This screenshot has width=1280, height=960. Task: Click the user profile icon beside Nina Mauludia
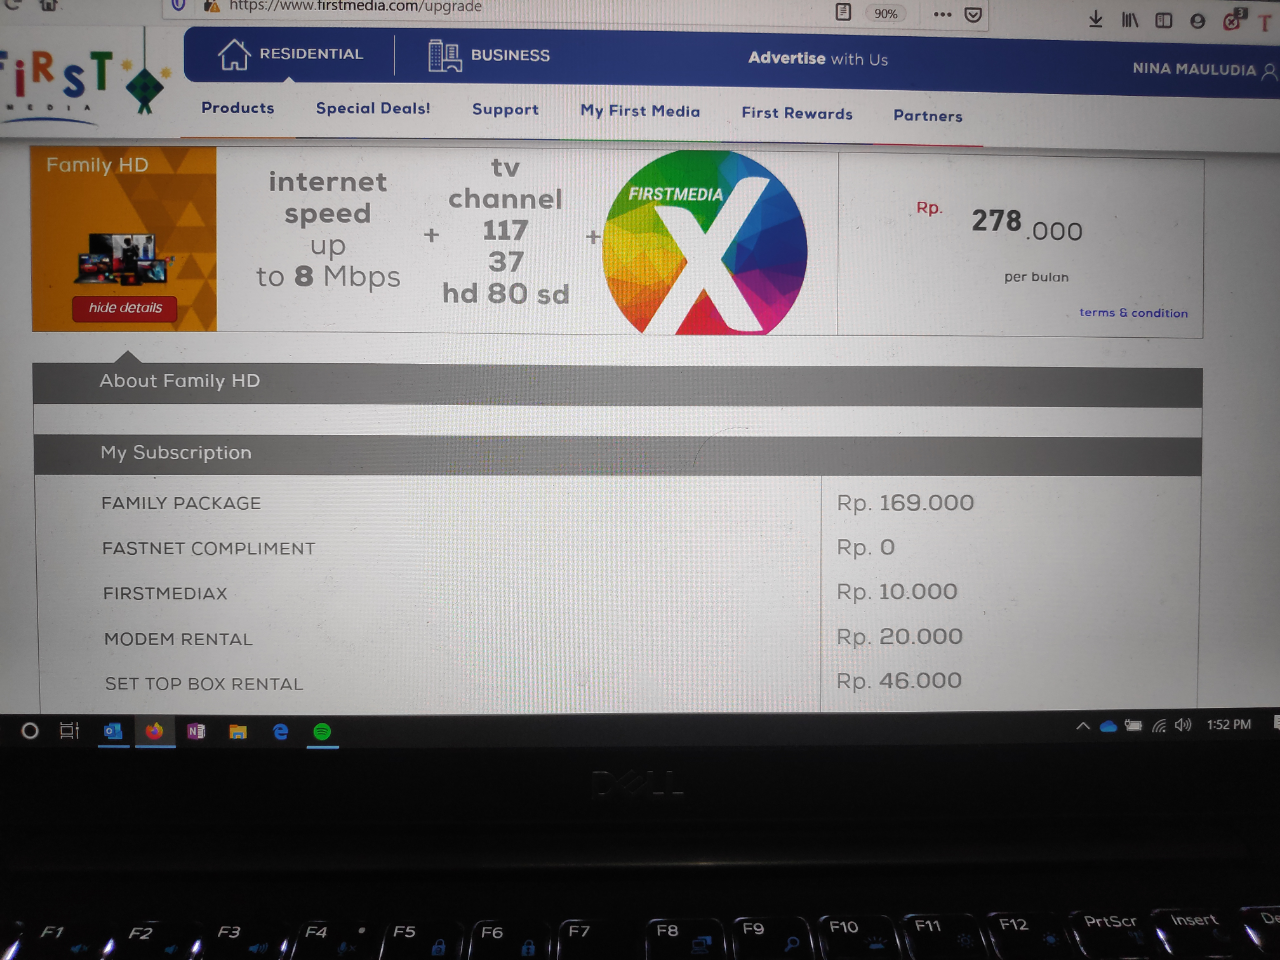pos(1270,71)
